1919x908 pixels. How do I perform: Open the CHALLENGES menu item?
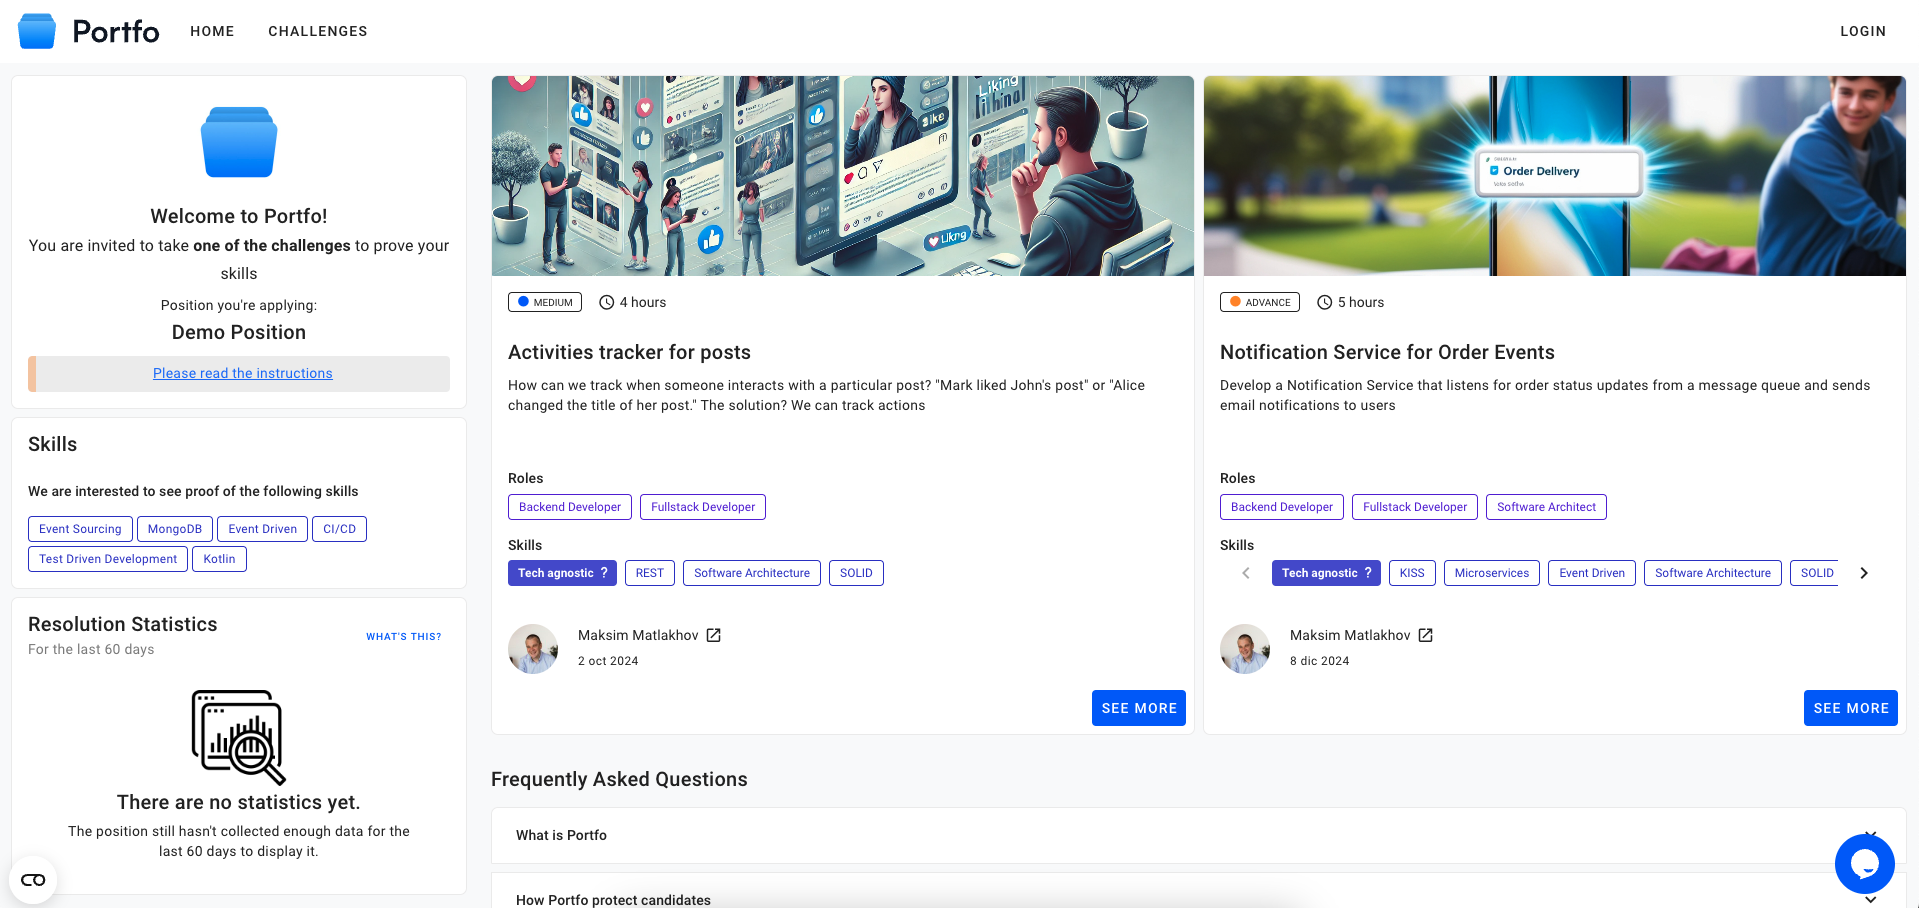pos(318,31)
